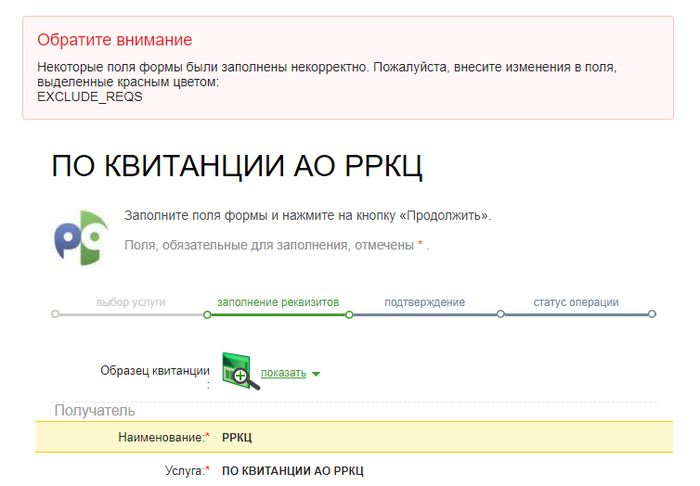700x486 pixels.
Task: Click the 'Обратите внимание' warning heading
Action: (115, 40)
